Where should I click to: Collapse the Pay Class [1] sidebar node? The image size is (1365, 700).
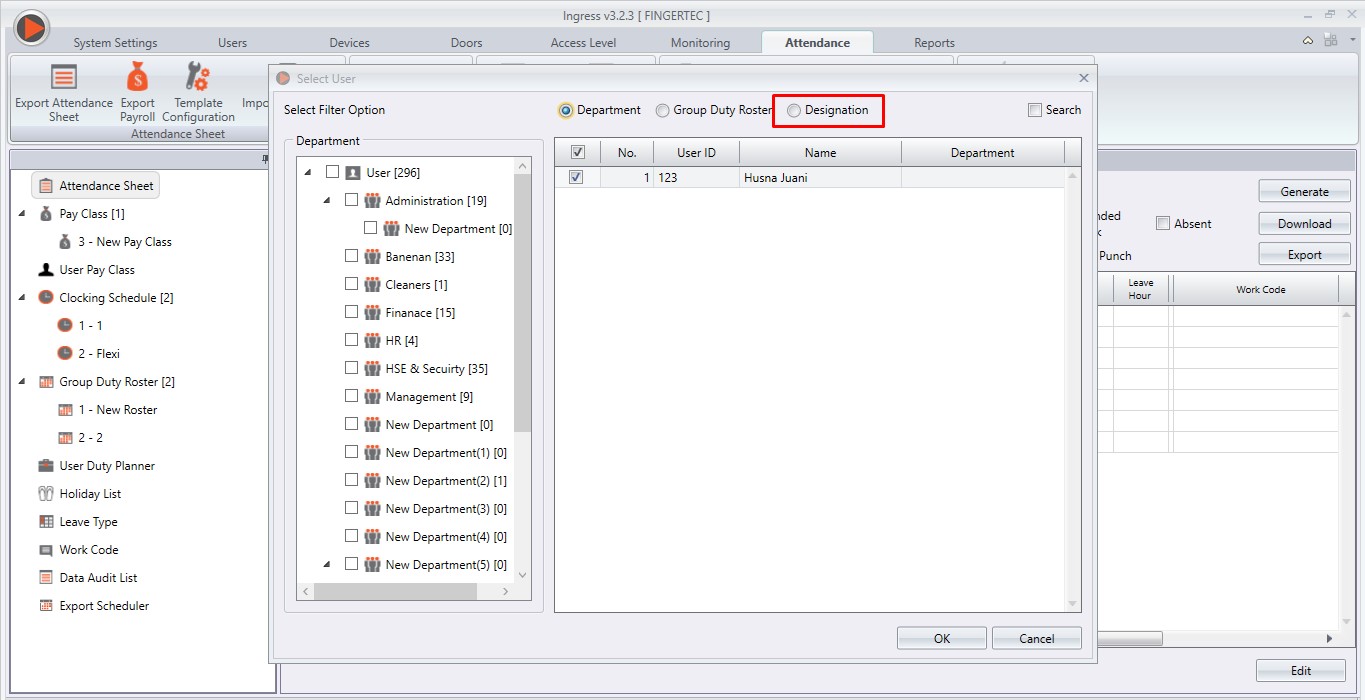(22, 214)
